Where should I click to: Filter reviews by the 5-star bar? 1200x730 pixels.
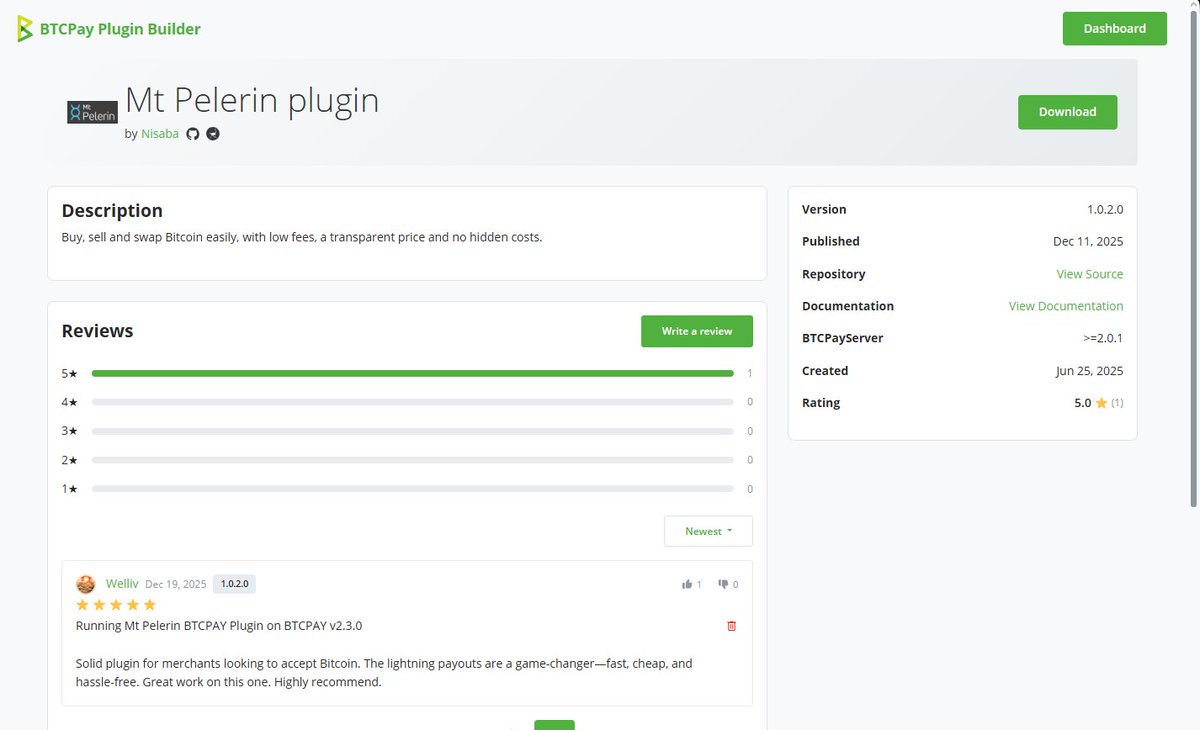(412, 373)
